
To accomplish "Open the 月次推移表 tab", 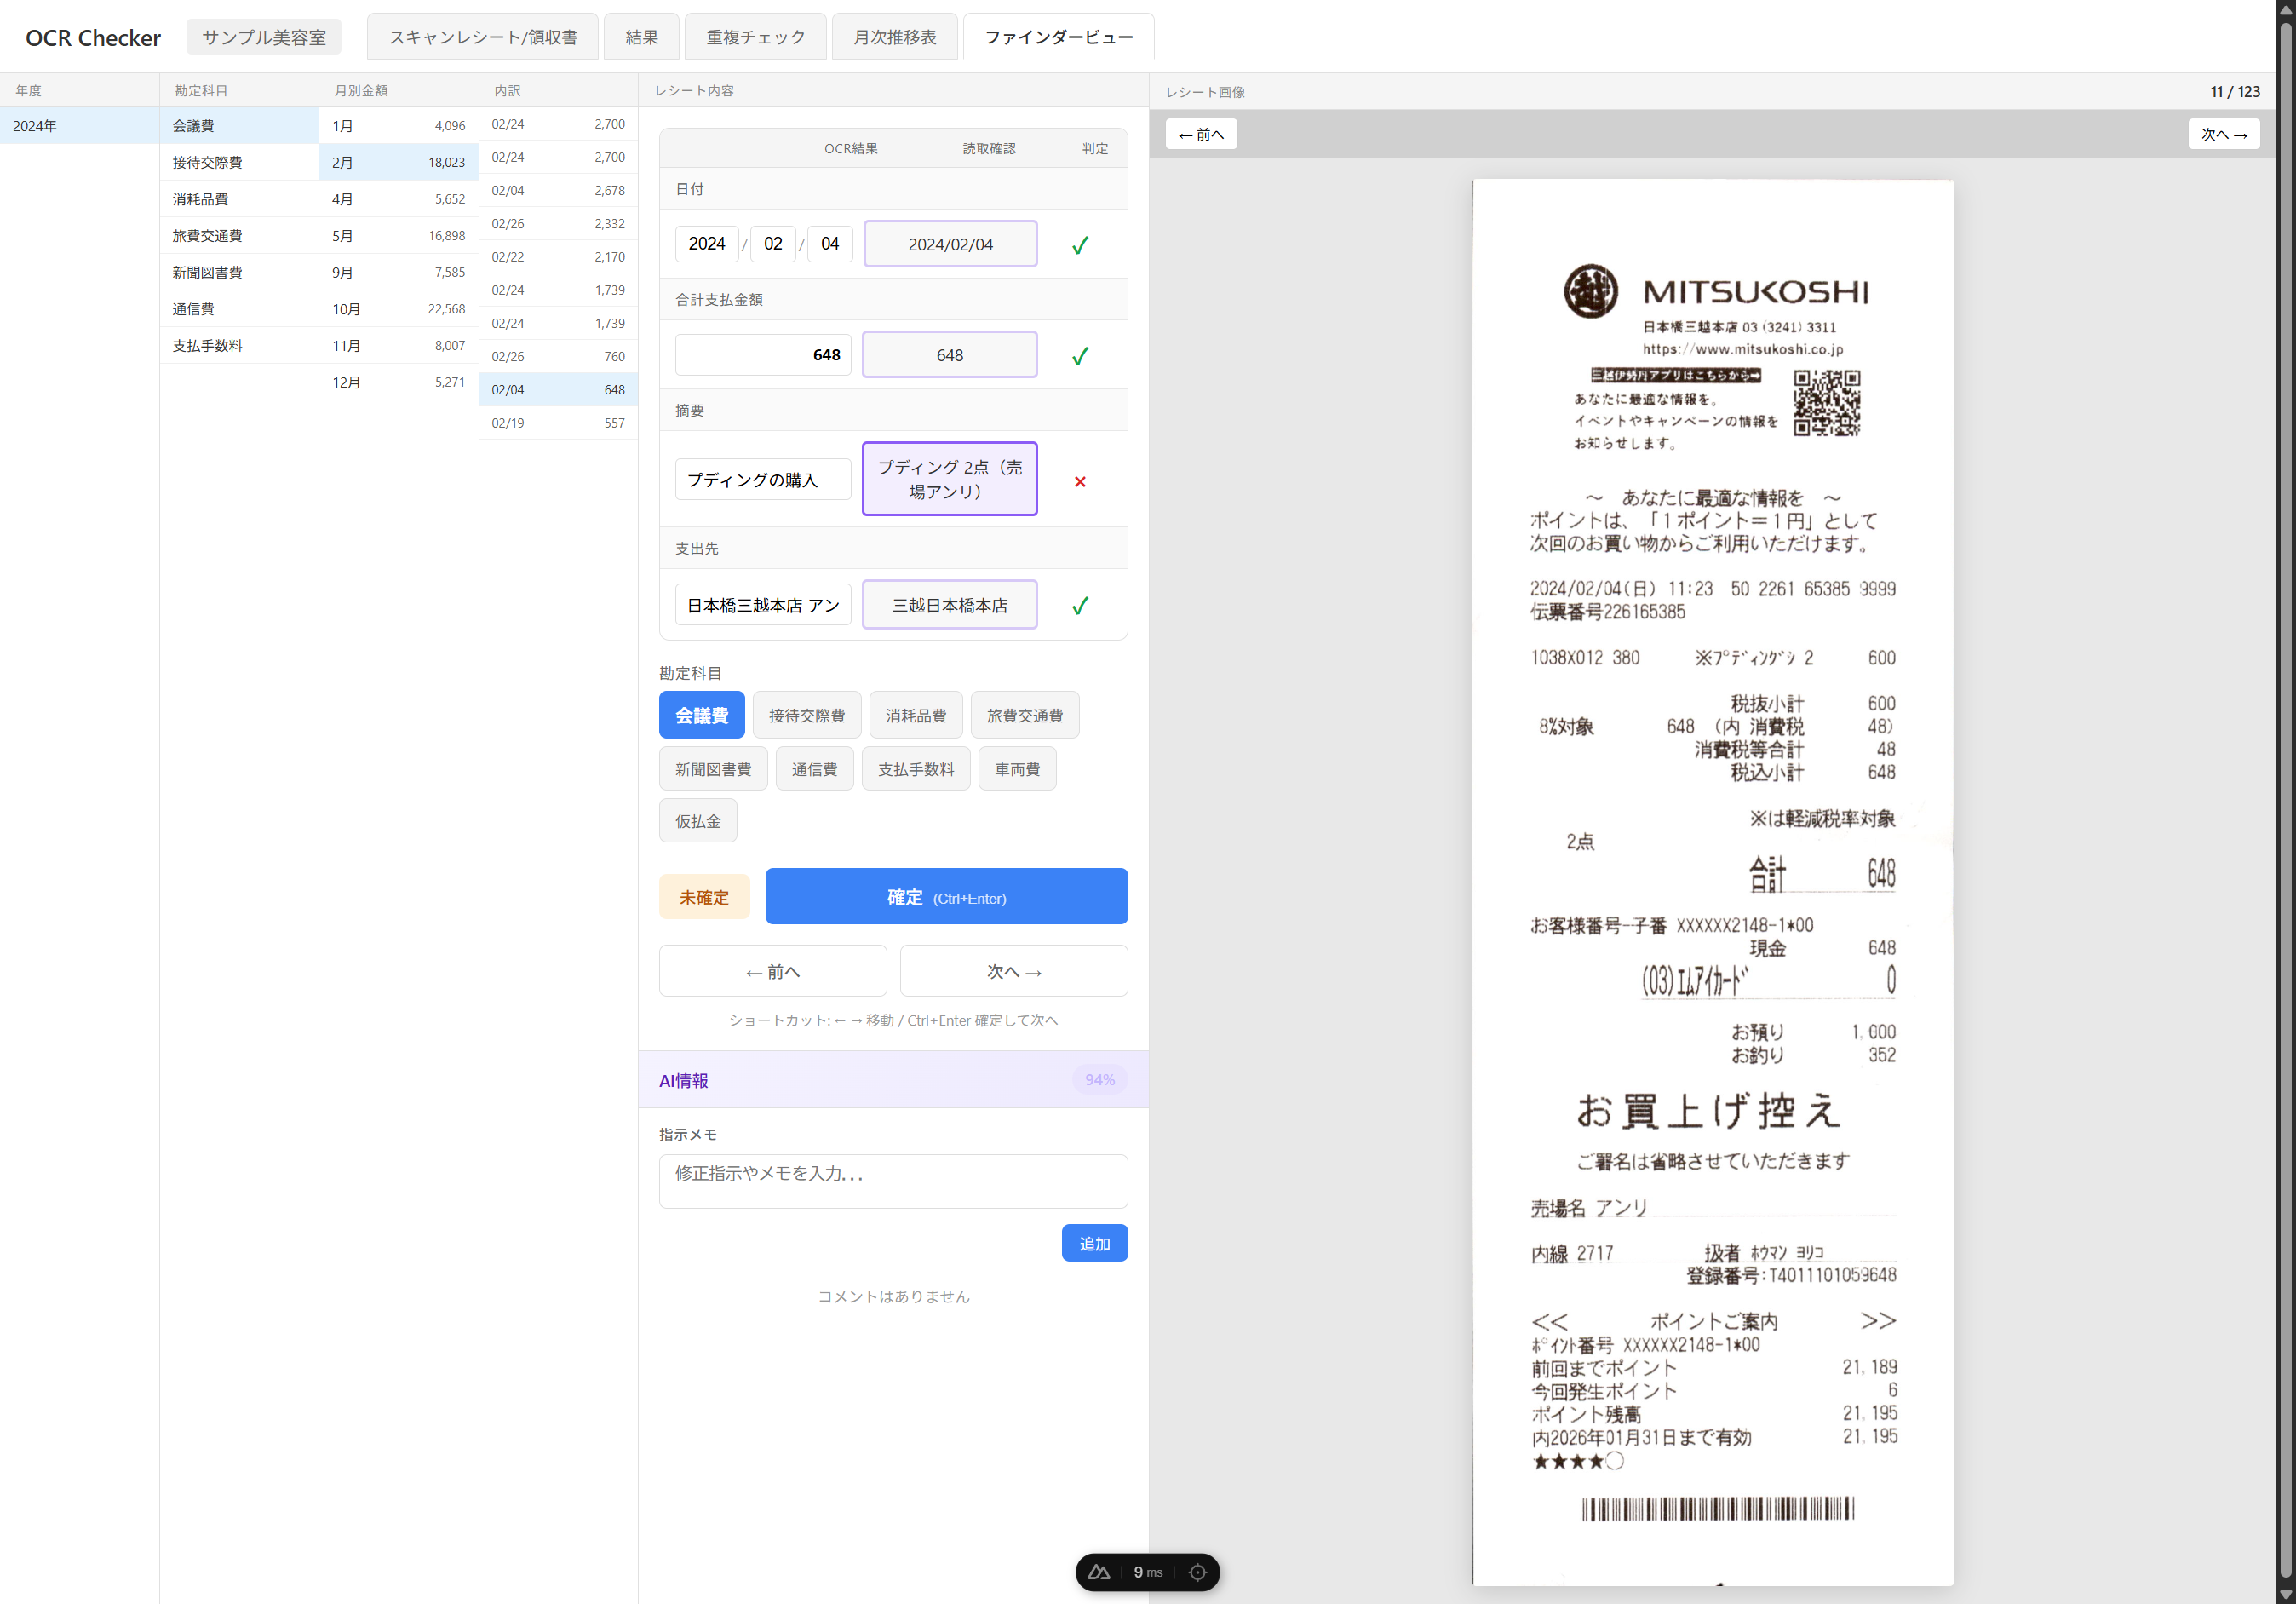I will point(894,37).
